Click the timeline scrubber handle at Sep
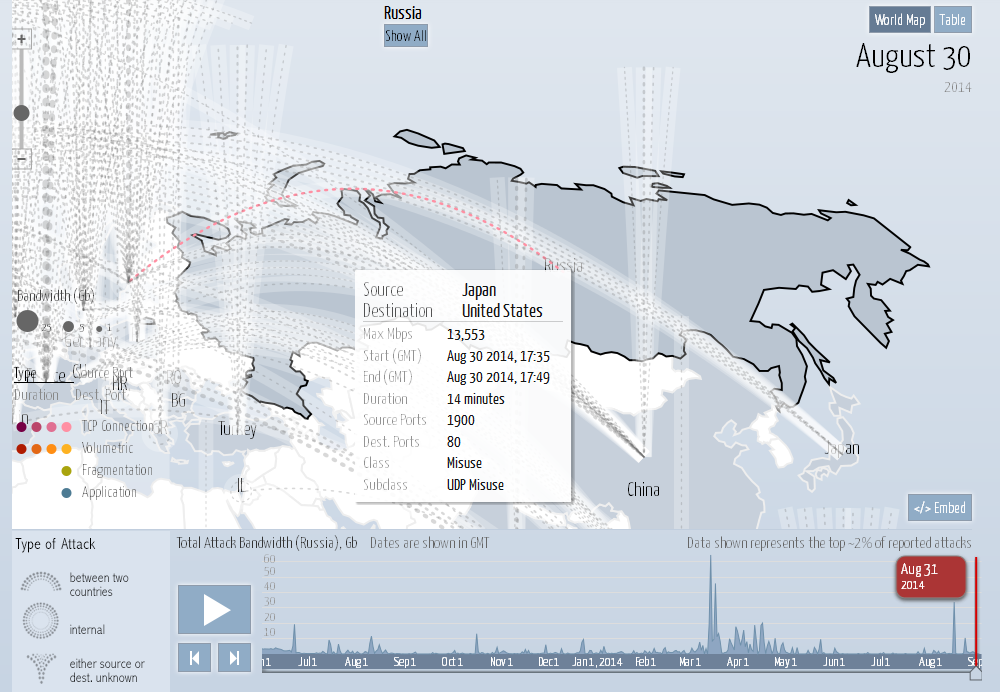This screenshot has width=1000, height=692. pyautogui.click(x=976, y=673)
